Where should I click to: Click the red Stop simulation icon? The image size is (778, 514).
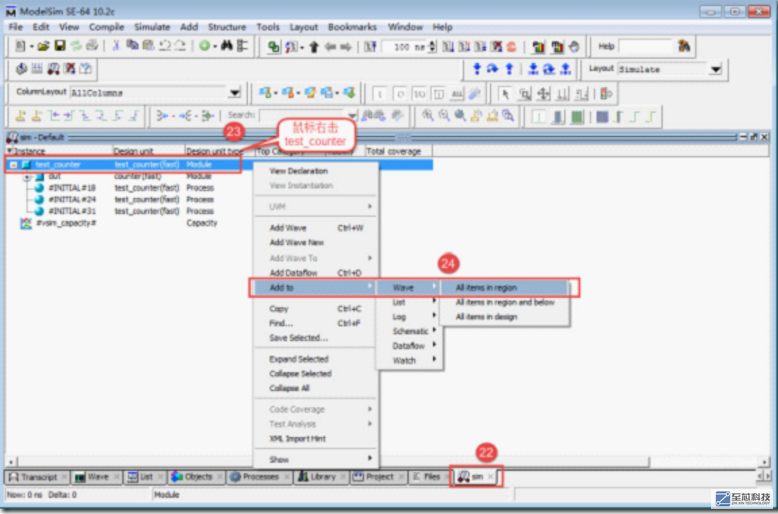[x=512, y=47]
